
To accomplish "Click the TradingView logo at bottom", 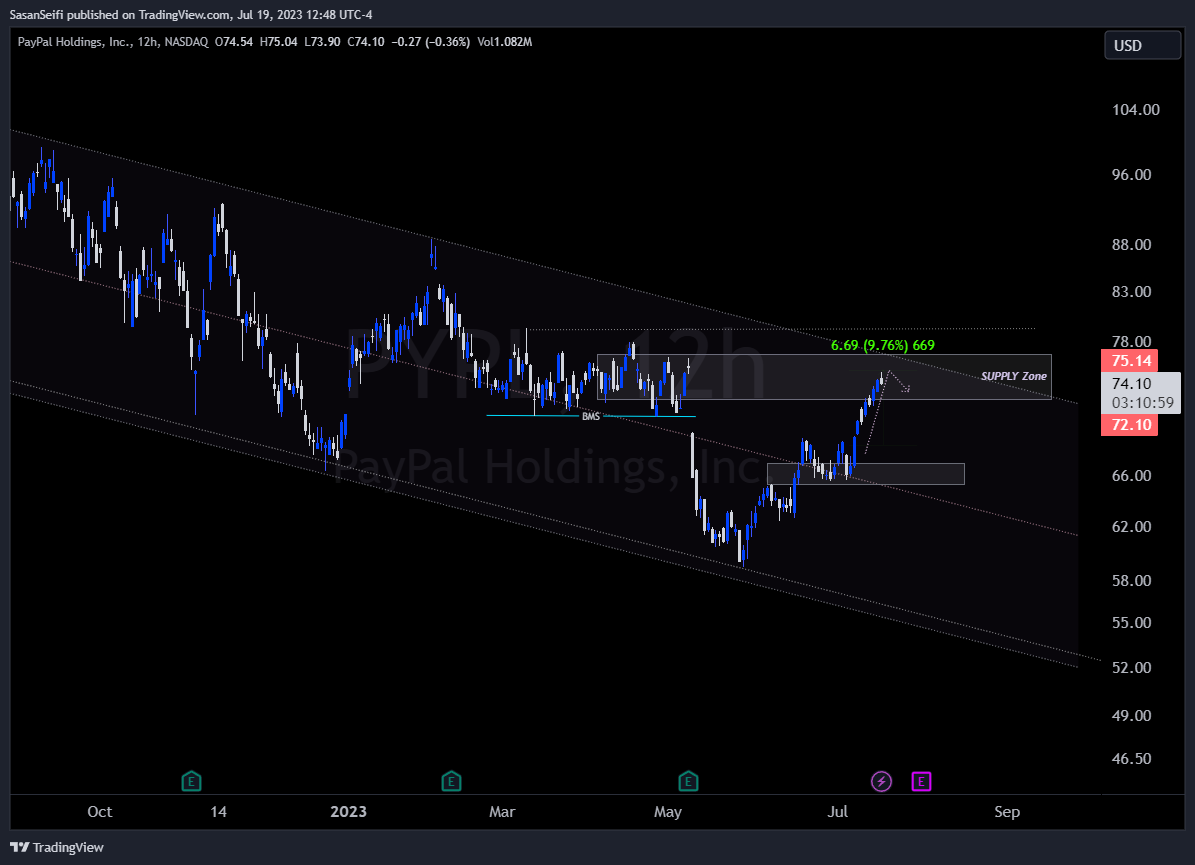I will tap(57, 847).
